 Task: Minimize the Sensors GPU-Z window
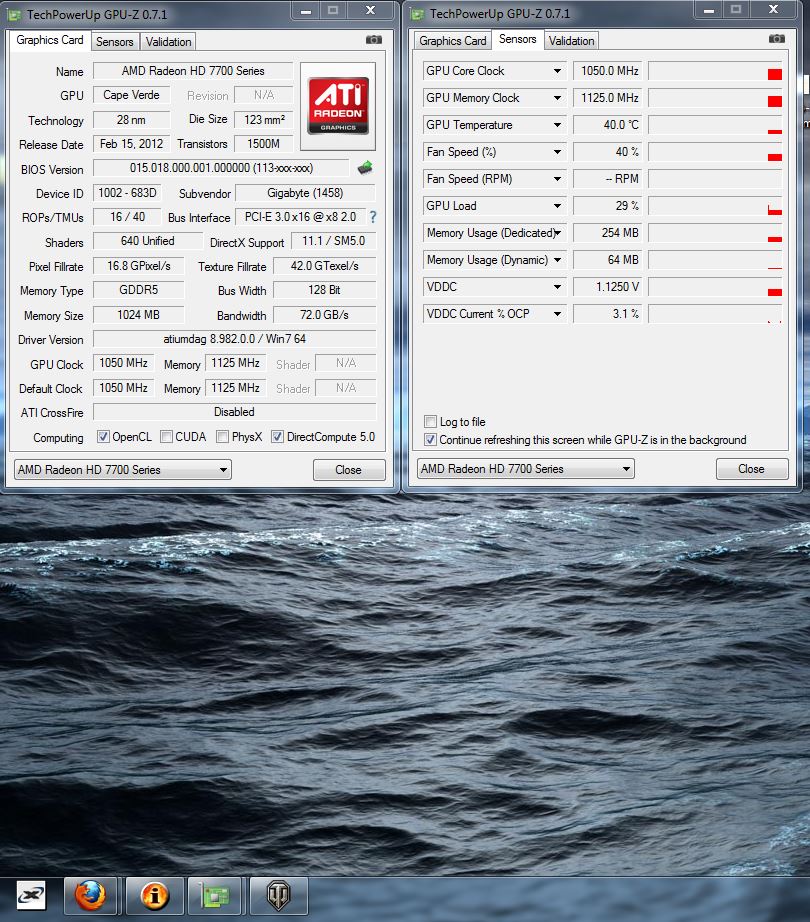click(709, 11)
